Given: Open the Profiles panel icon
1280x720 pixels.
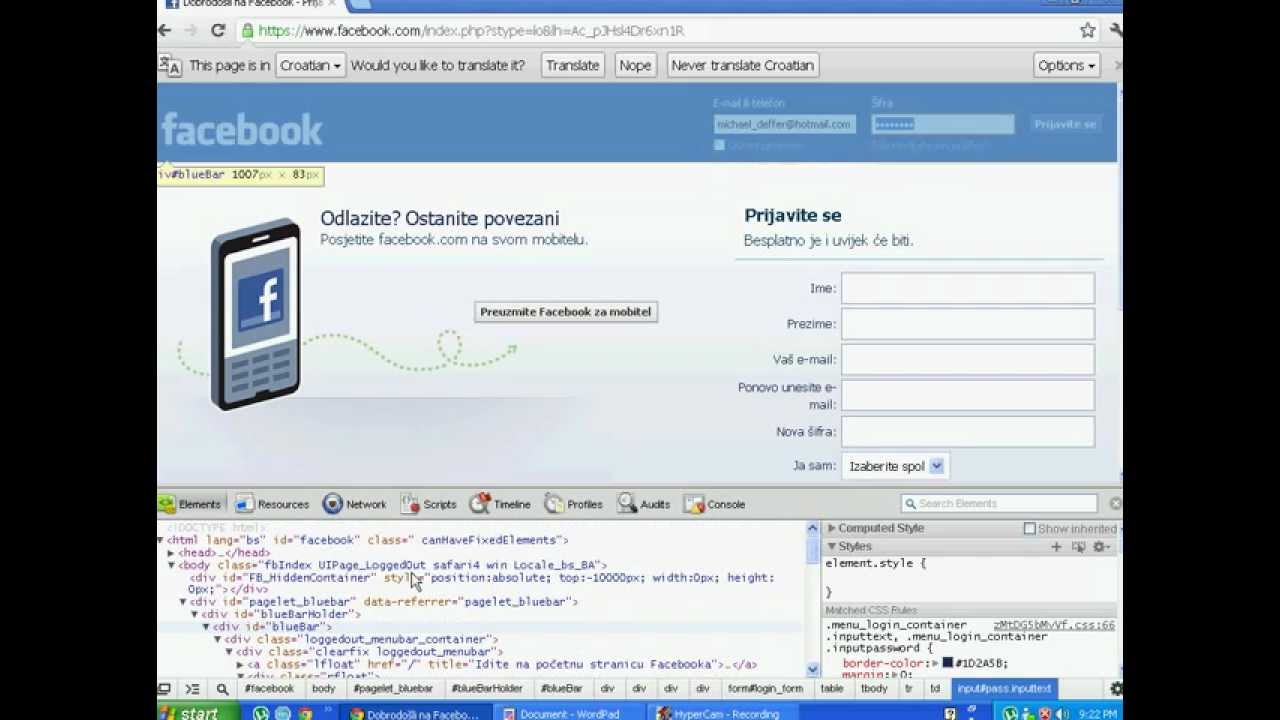Looking at the screenshot, I should click(553, 504).
